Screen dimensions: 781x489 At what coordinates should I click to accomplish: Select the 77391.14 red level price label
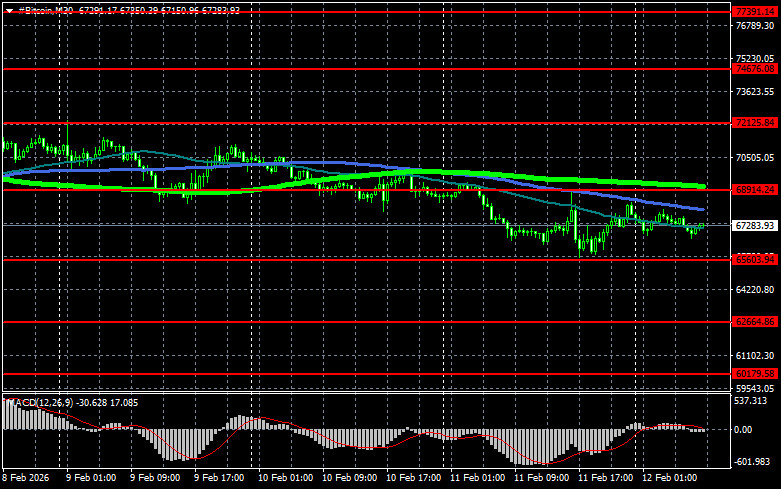(x=755, y=12)
